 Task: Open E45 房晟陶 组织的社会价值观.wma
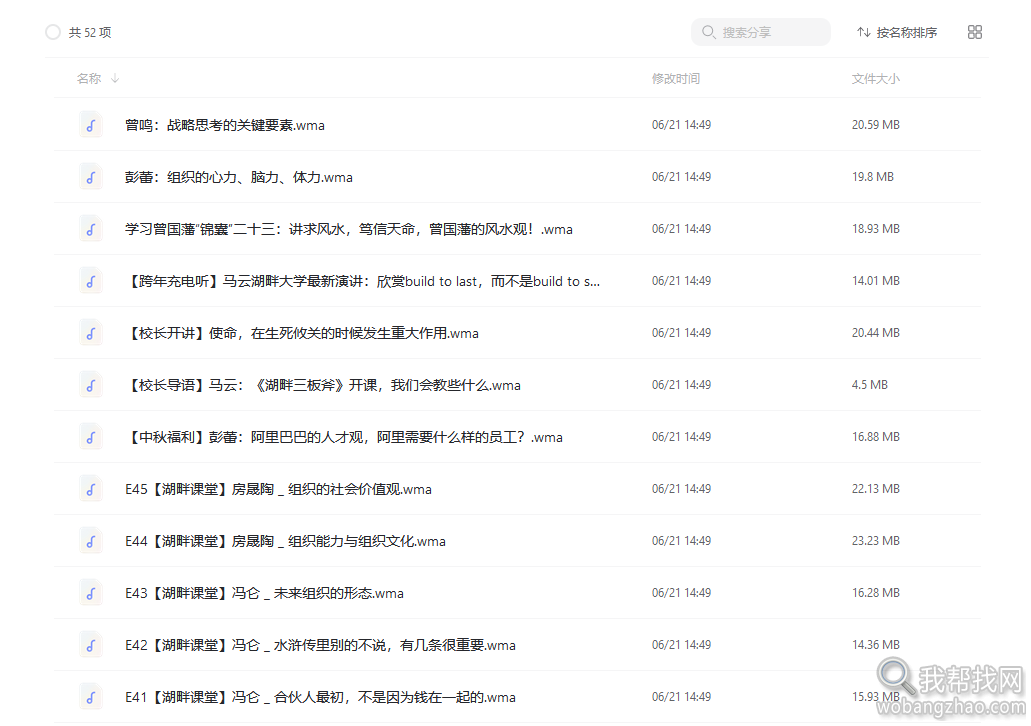pyautogui.click(x=278, y=489)
